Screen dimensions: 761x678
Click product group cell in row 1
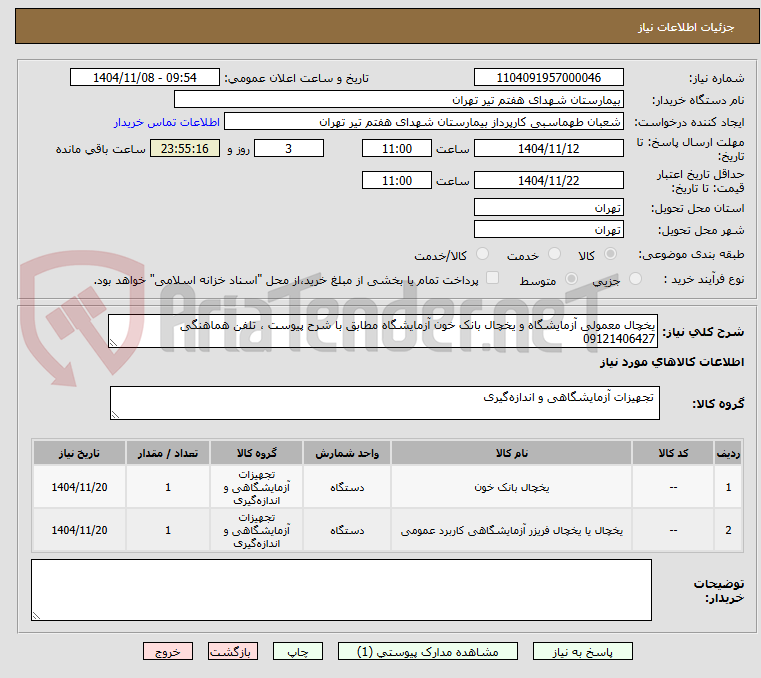click(x=256, y=487)
